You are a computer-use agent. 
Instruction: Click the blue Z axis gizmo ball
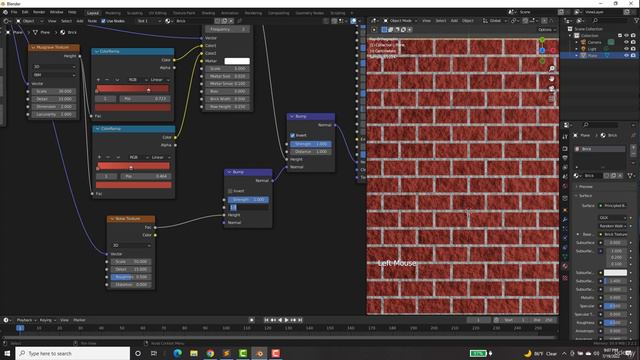tap(542, 50)
